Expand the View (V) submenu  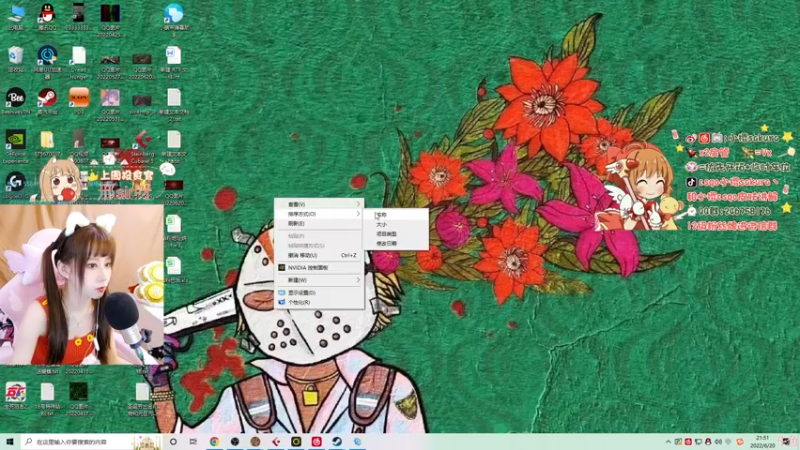[319, 204]
